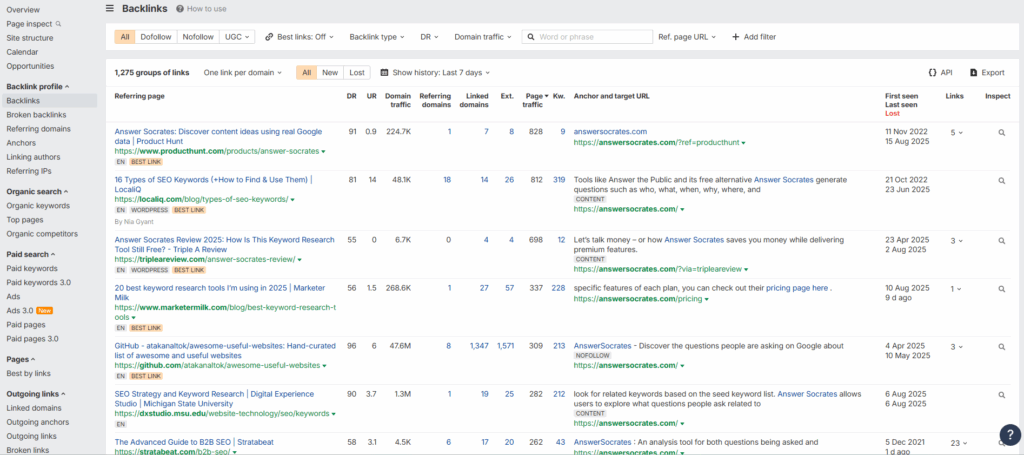Click keywords value 319 for LocaliQ row

[559, 180]
